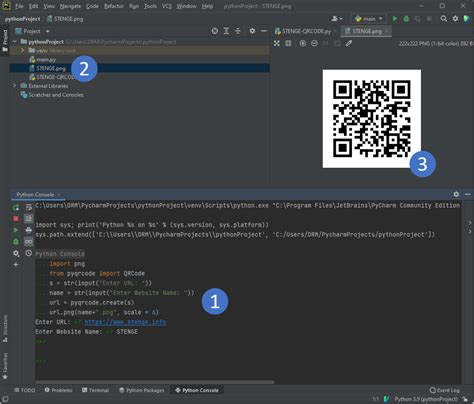
Task: Toggle read-only lock icon in status bar
Action: coord(465,399)
